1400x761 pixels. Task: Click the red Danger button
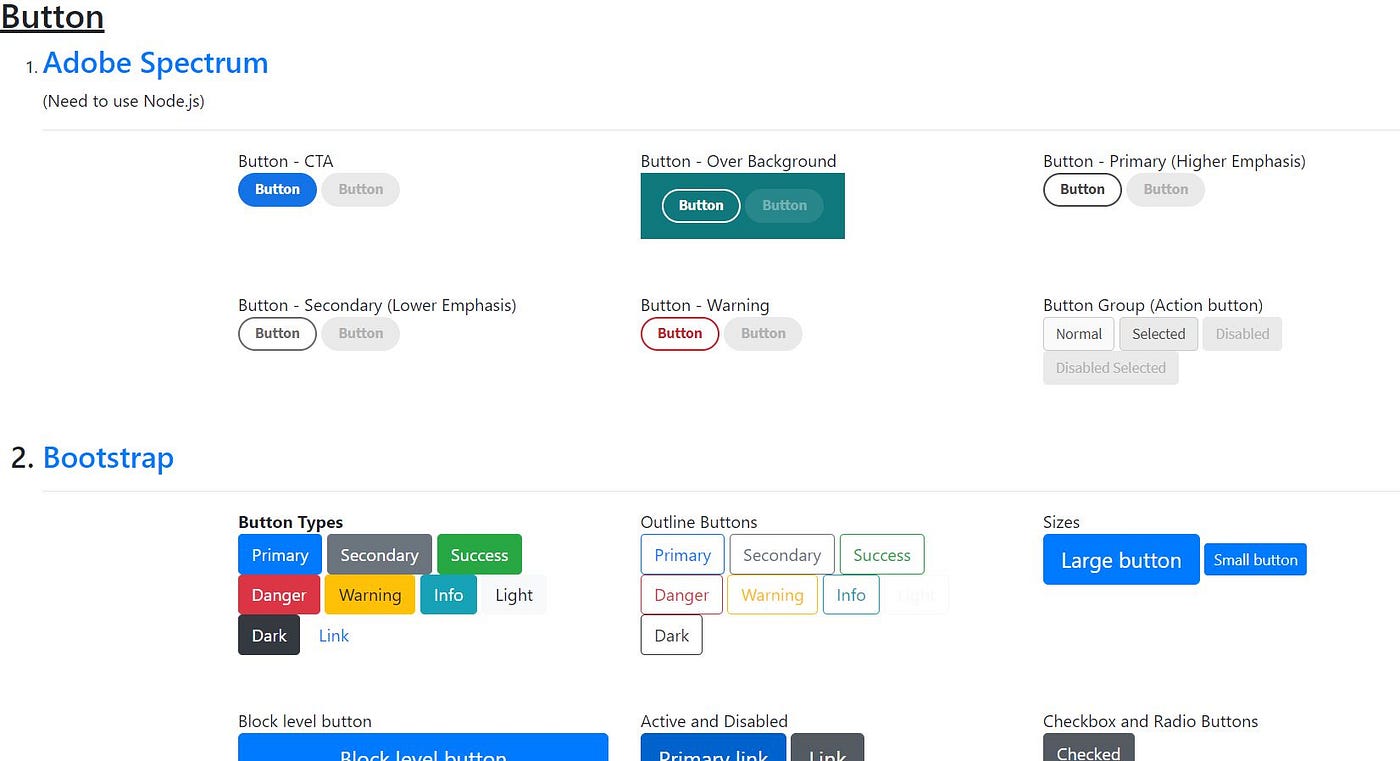tap(278, 594)
